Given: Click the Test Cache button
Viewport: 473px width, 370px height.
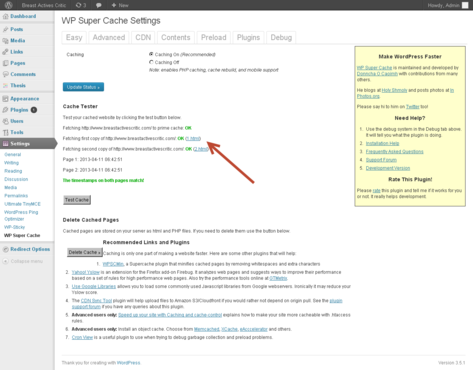Looking at the screenshot, I should [x=77, y=200].
